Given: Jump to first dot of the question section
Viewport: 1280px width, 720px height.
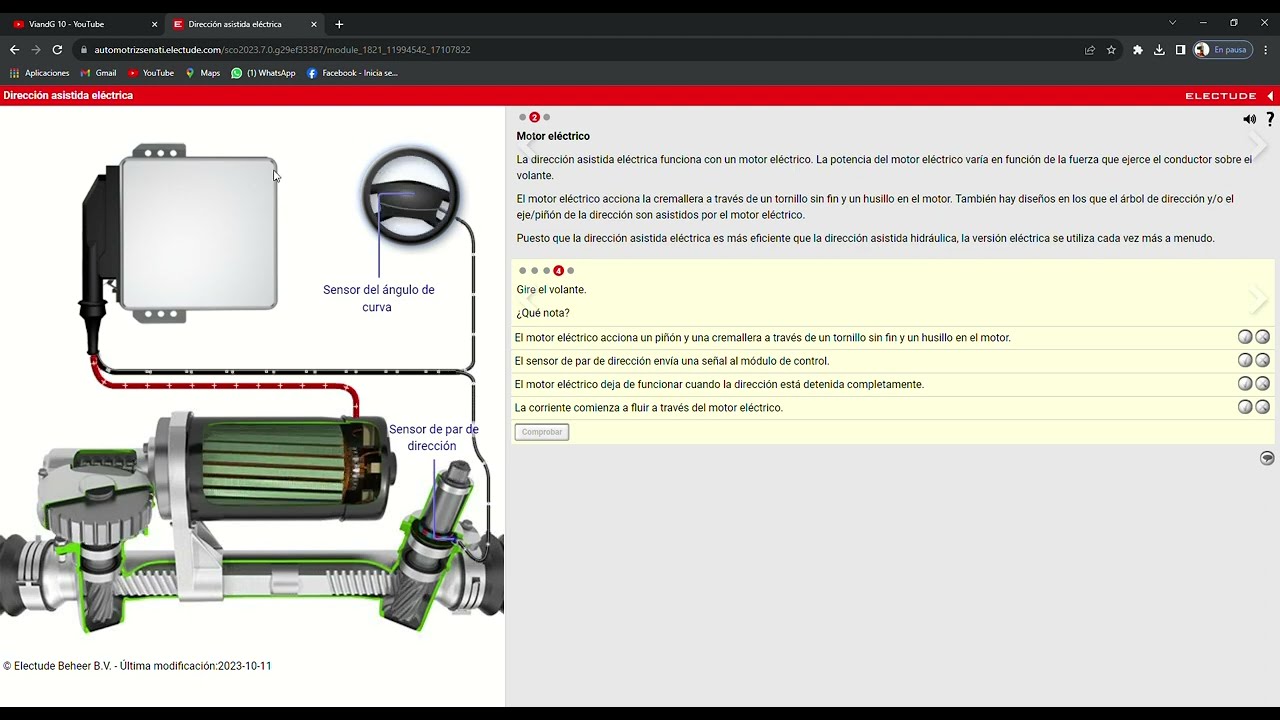Looking at the screenshot, I should (x=523, y=271).
